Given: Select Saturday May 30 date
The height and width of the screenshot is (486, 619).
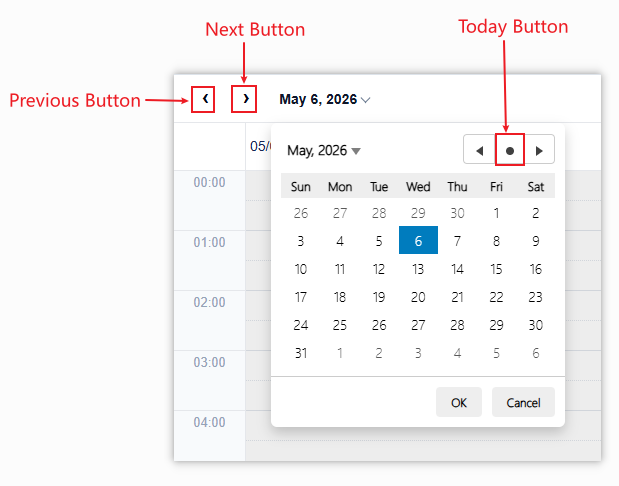Looking at the screenshot, I should pos(535,325).
